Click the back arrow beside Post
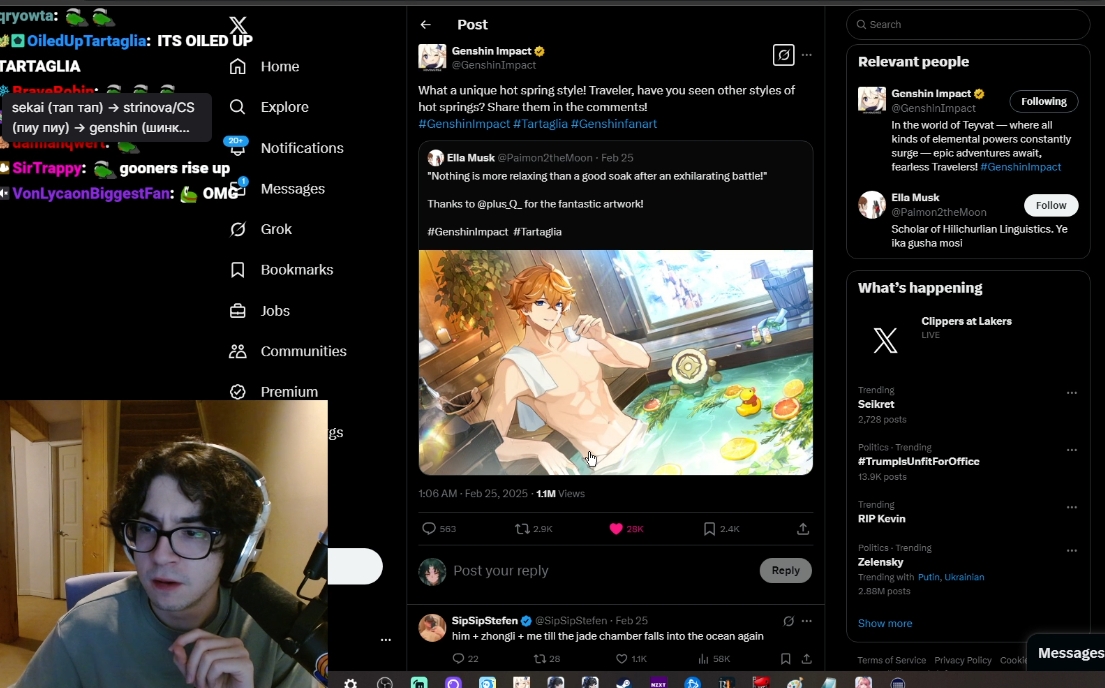 tap(426, 25)
